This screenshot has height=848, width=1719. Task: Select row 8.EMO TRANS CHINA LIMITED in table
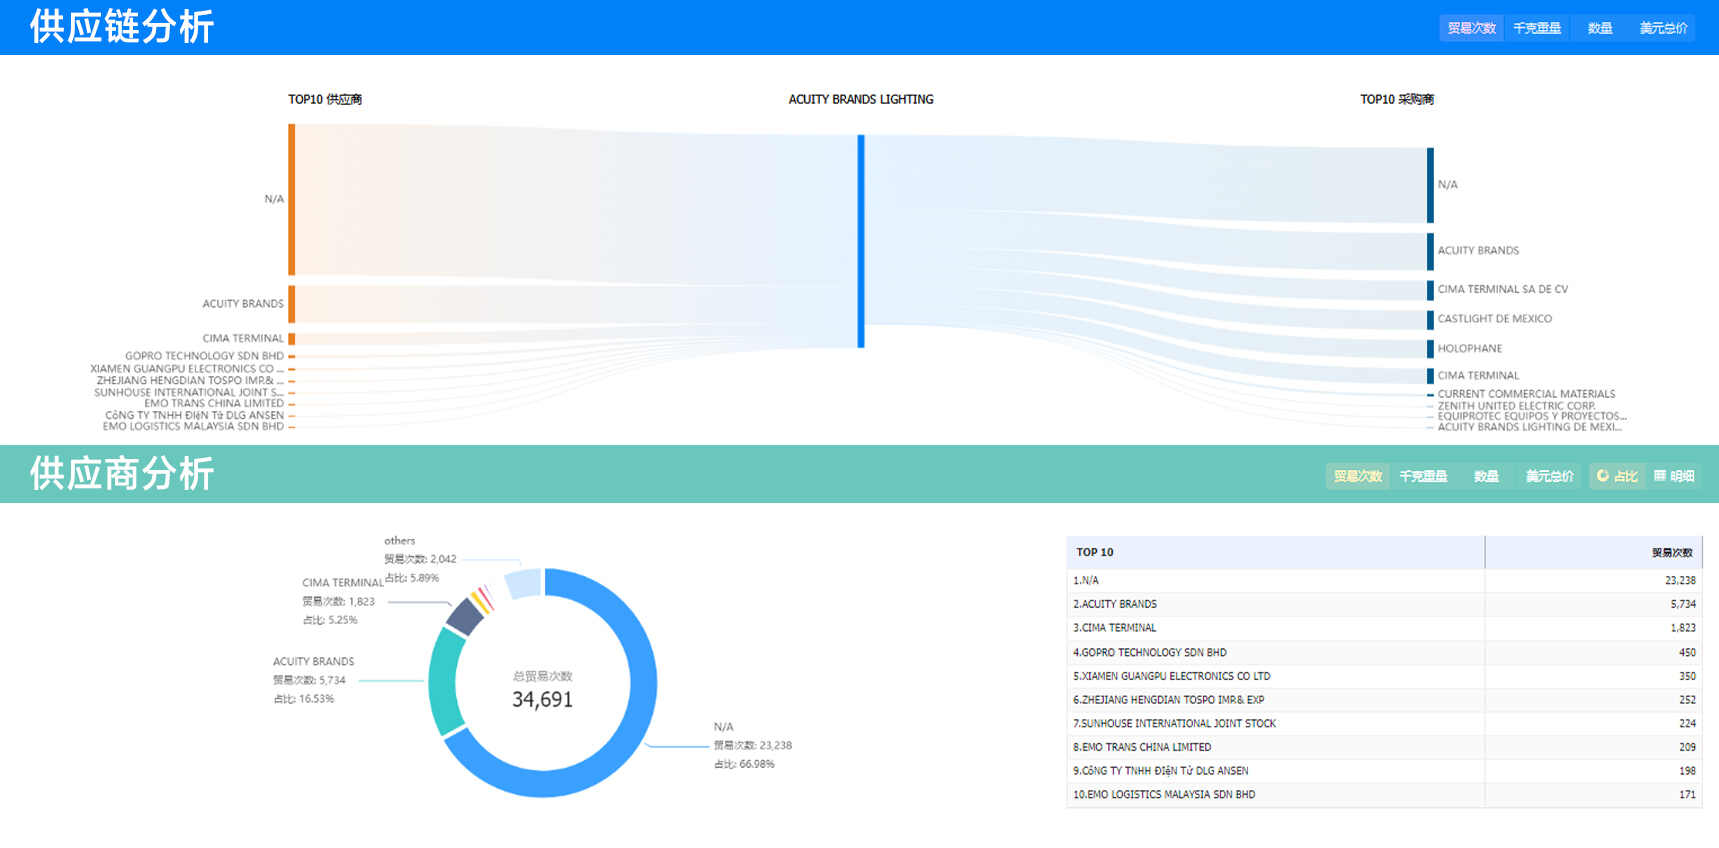(1384, 747)
